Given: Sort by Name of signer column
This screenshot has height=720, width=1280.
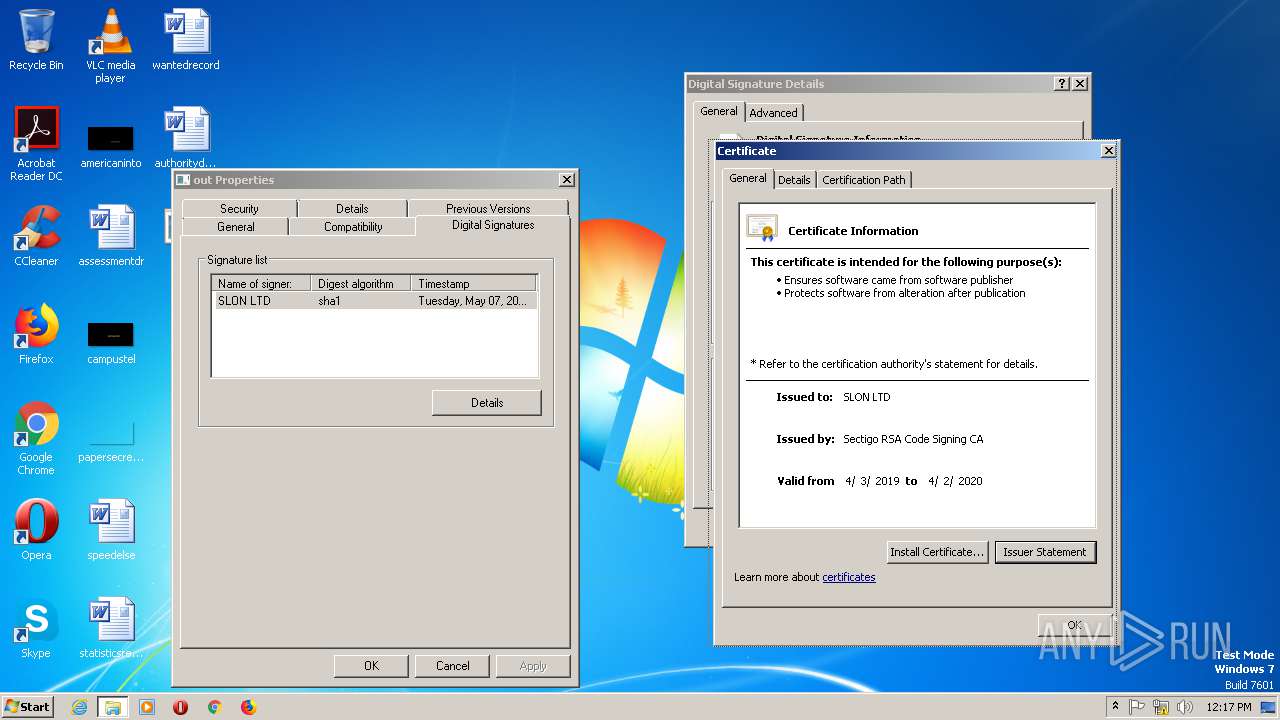Looking at the screenshot, I should pyautogui.click(x=263, y=283).
